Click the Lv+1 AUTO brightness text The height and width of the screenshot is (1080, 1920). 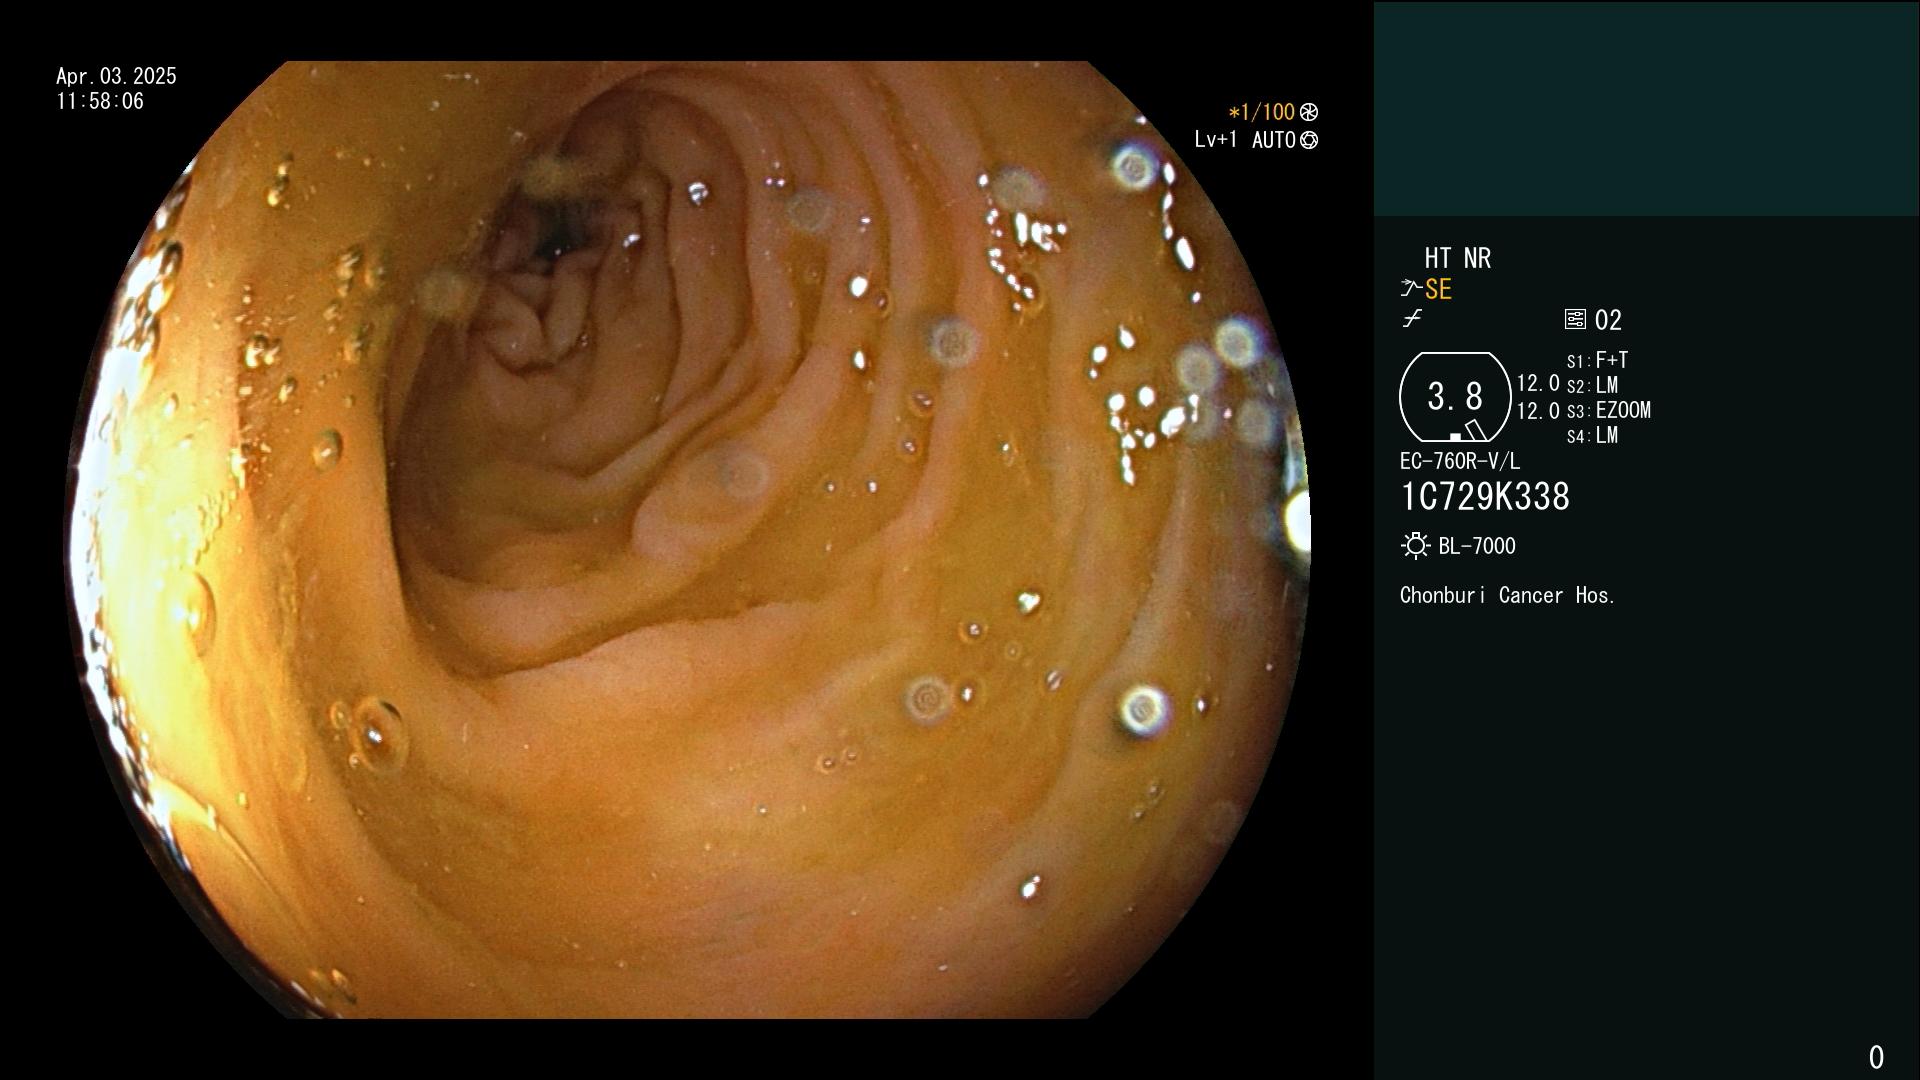coord(1244,140)
